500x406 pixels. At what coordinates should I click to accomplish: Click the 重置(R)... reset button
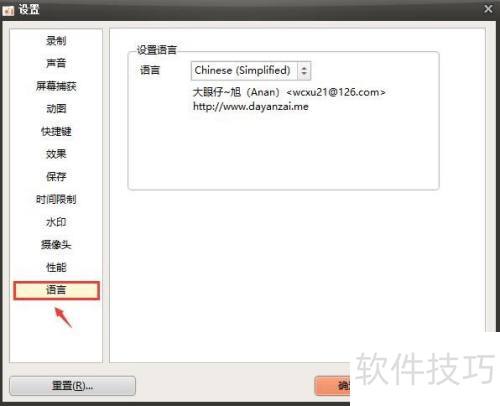click(x=72, y=386)
